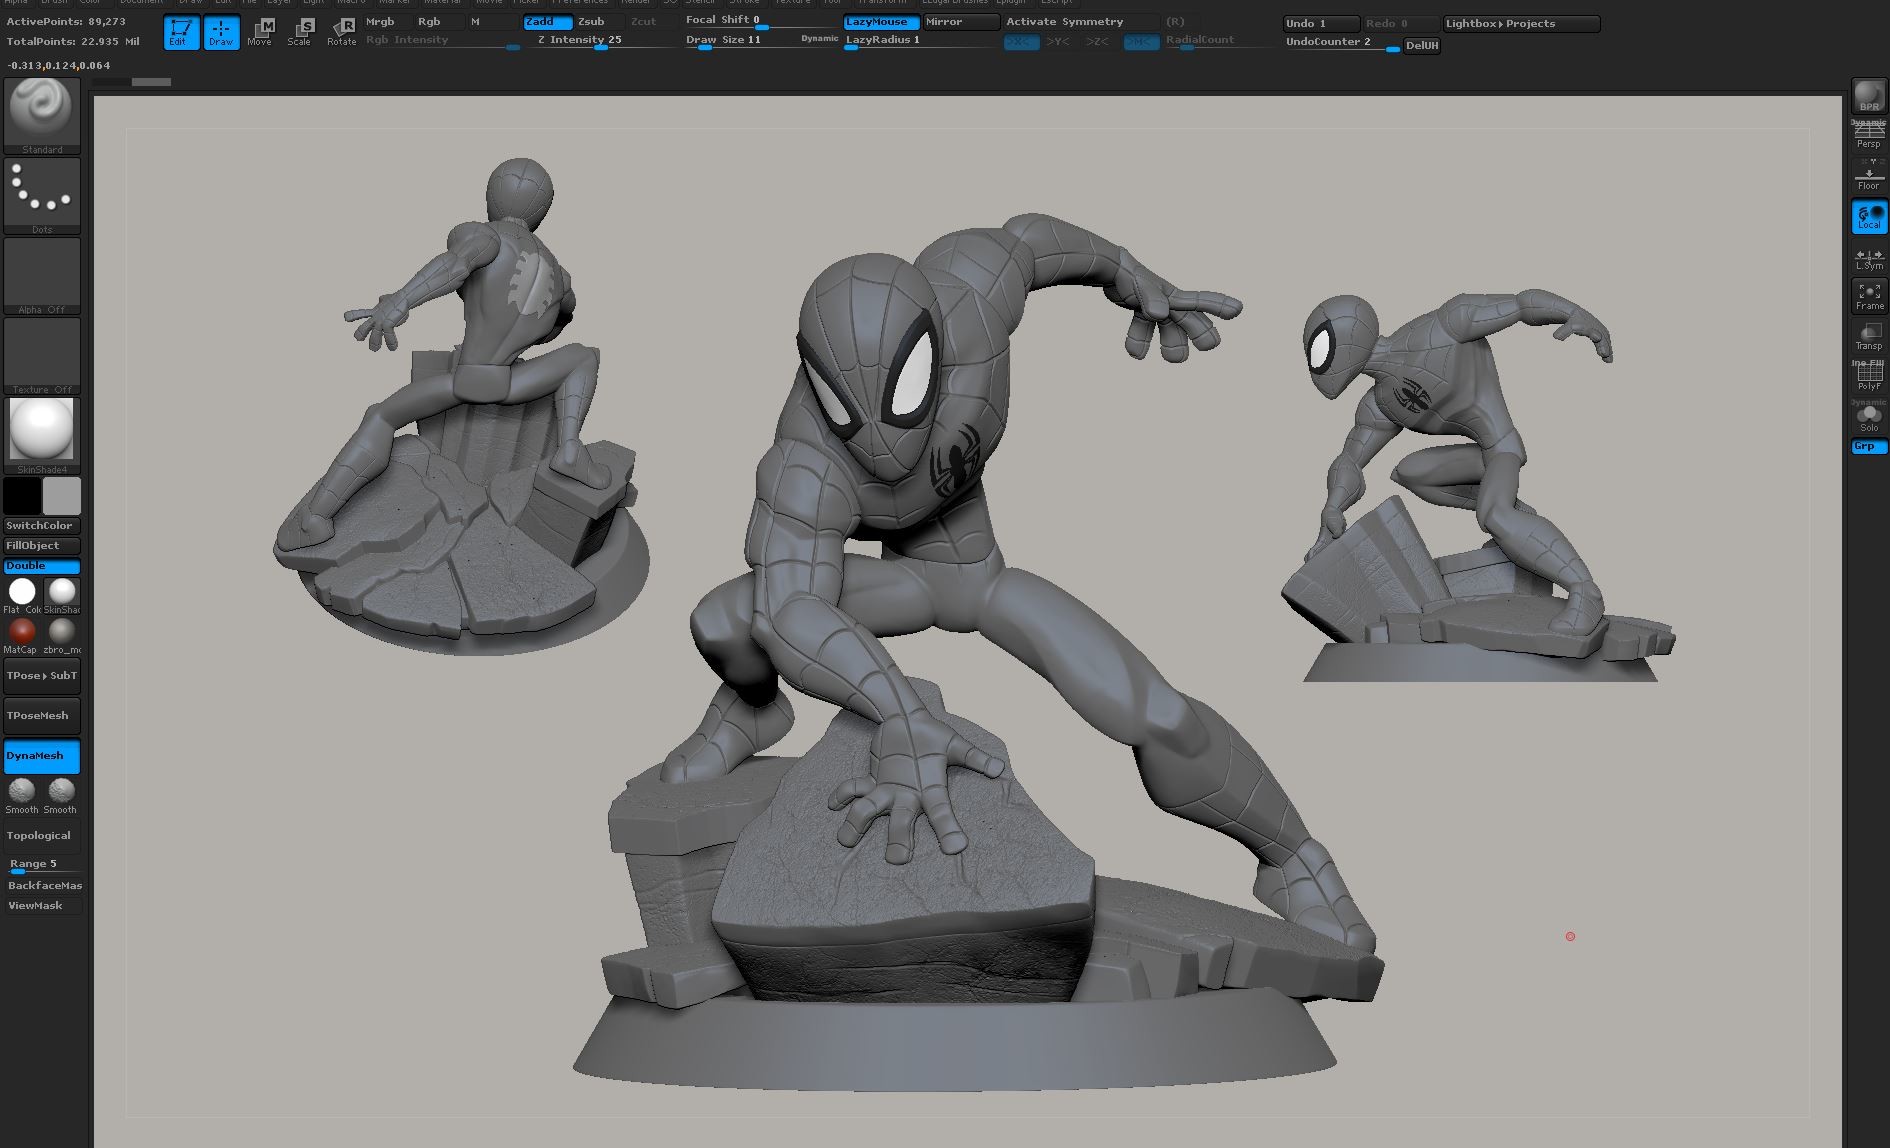The image size is (1890, 1148).
Task: Click SwitchColor button
Action: [42, 526]
